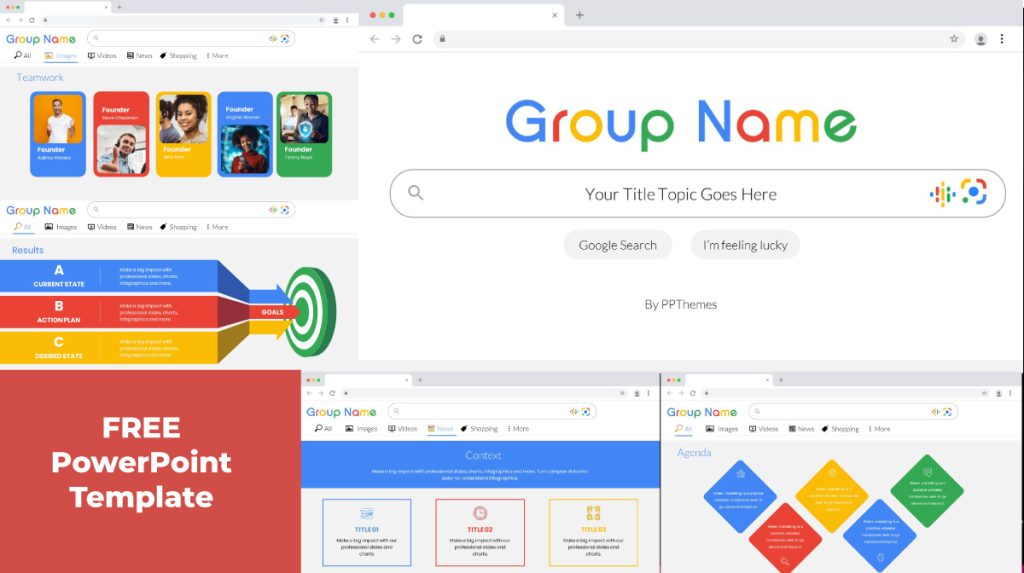
Task: Click search field in Agenda slide
Action: [853, 412]
